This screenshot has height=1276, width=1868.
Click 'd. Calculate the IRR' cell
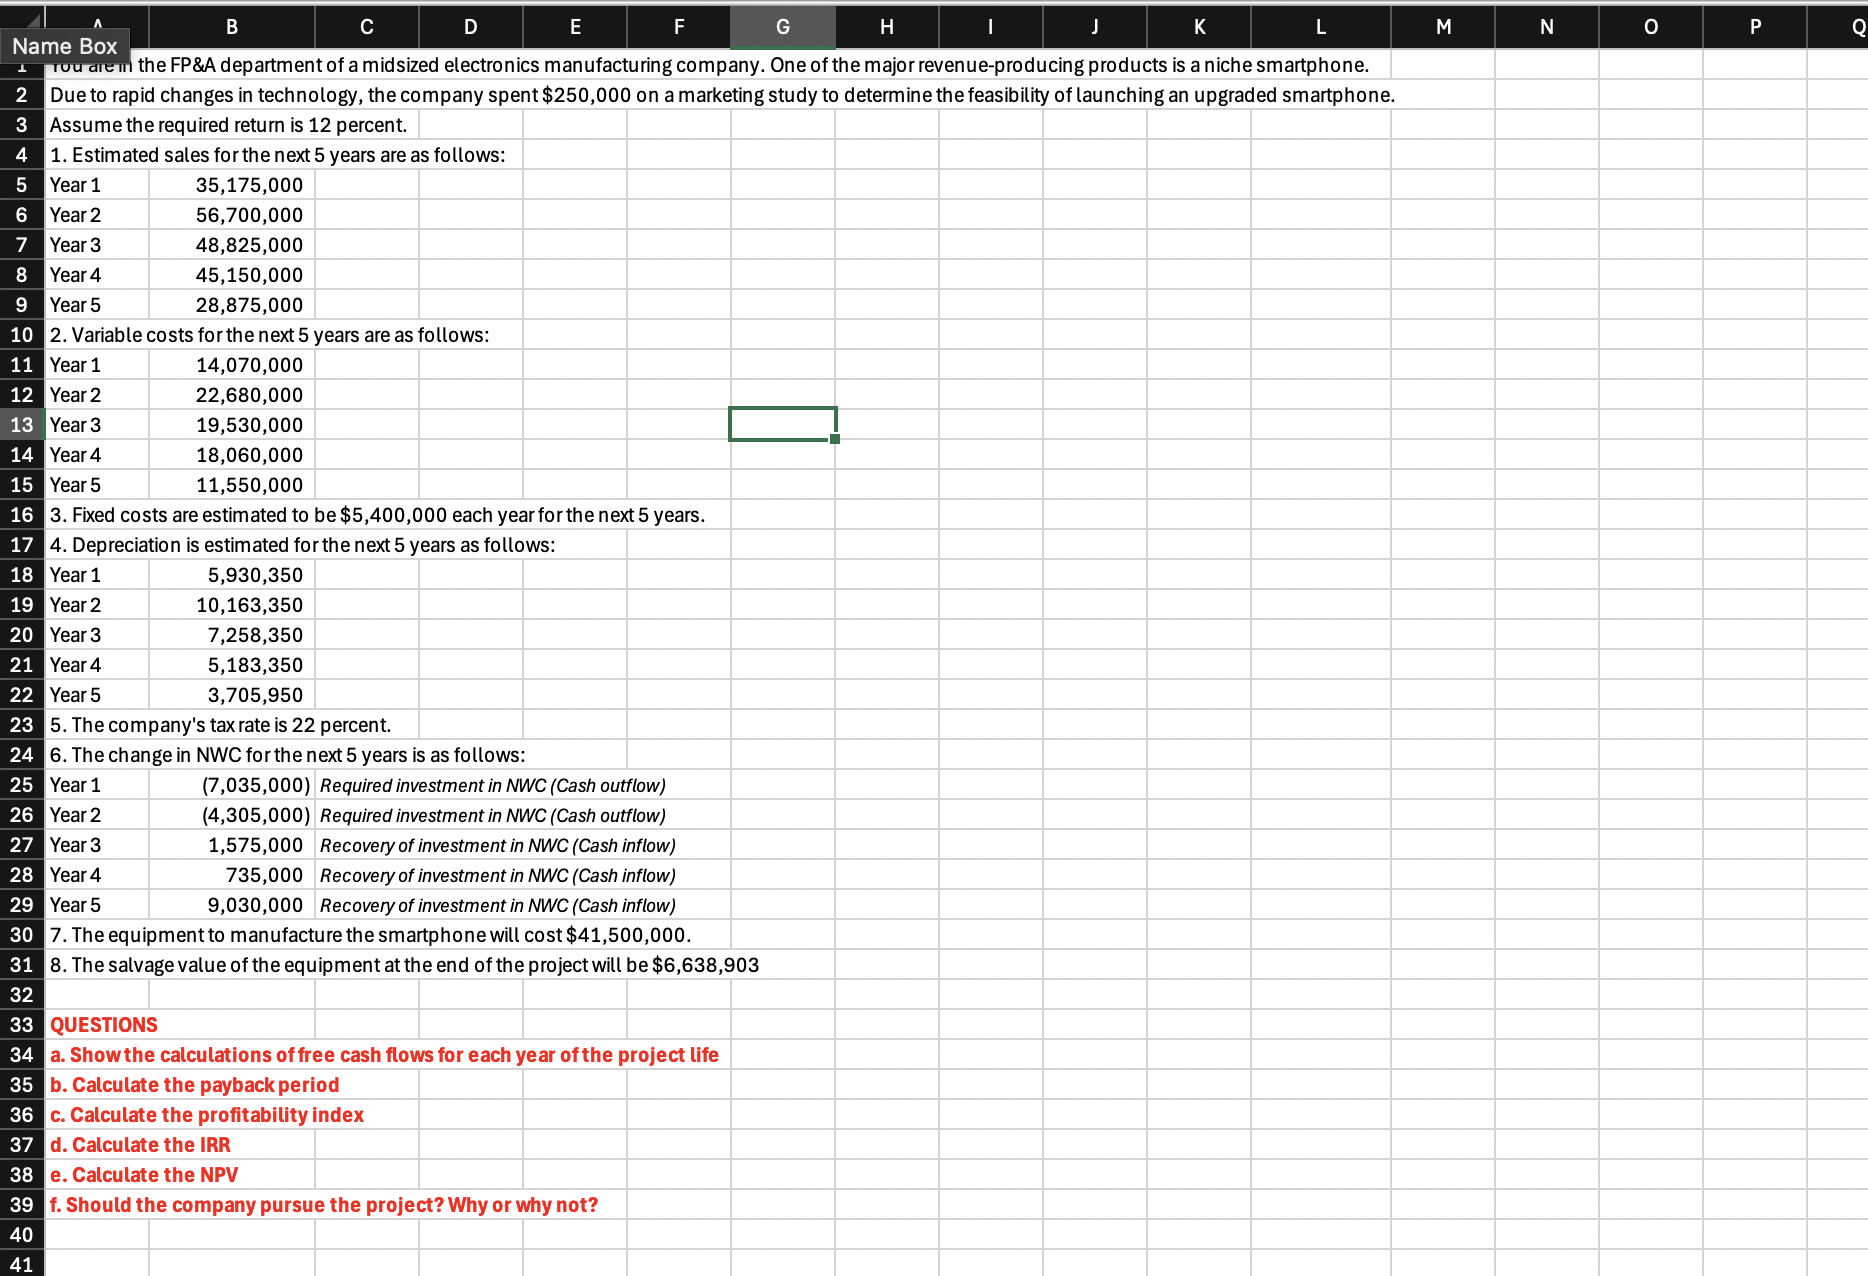140,1145
